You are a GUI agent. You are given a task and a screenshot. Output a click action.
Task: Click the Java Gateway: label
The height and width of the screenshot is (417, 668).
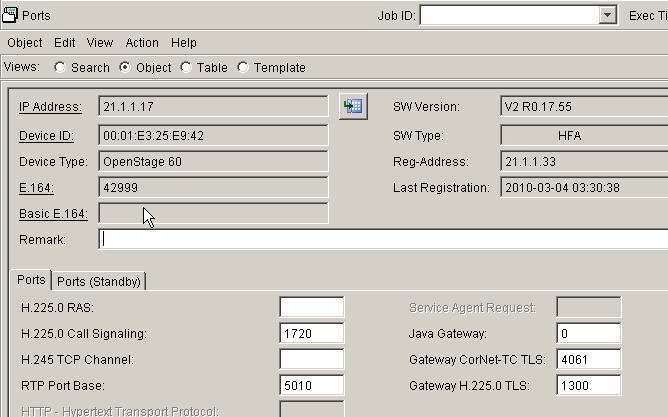tap(448, 334)
